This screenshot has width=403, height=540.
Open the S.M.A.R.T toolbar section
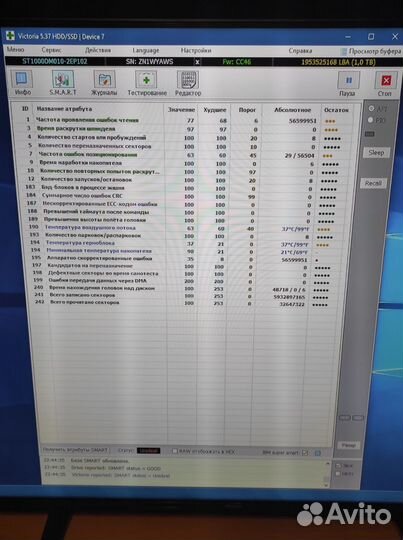point(63,82)
